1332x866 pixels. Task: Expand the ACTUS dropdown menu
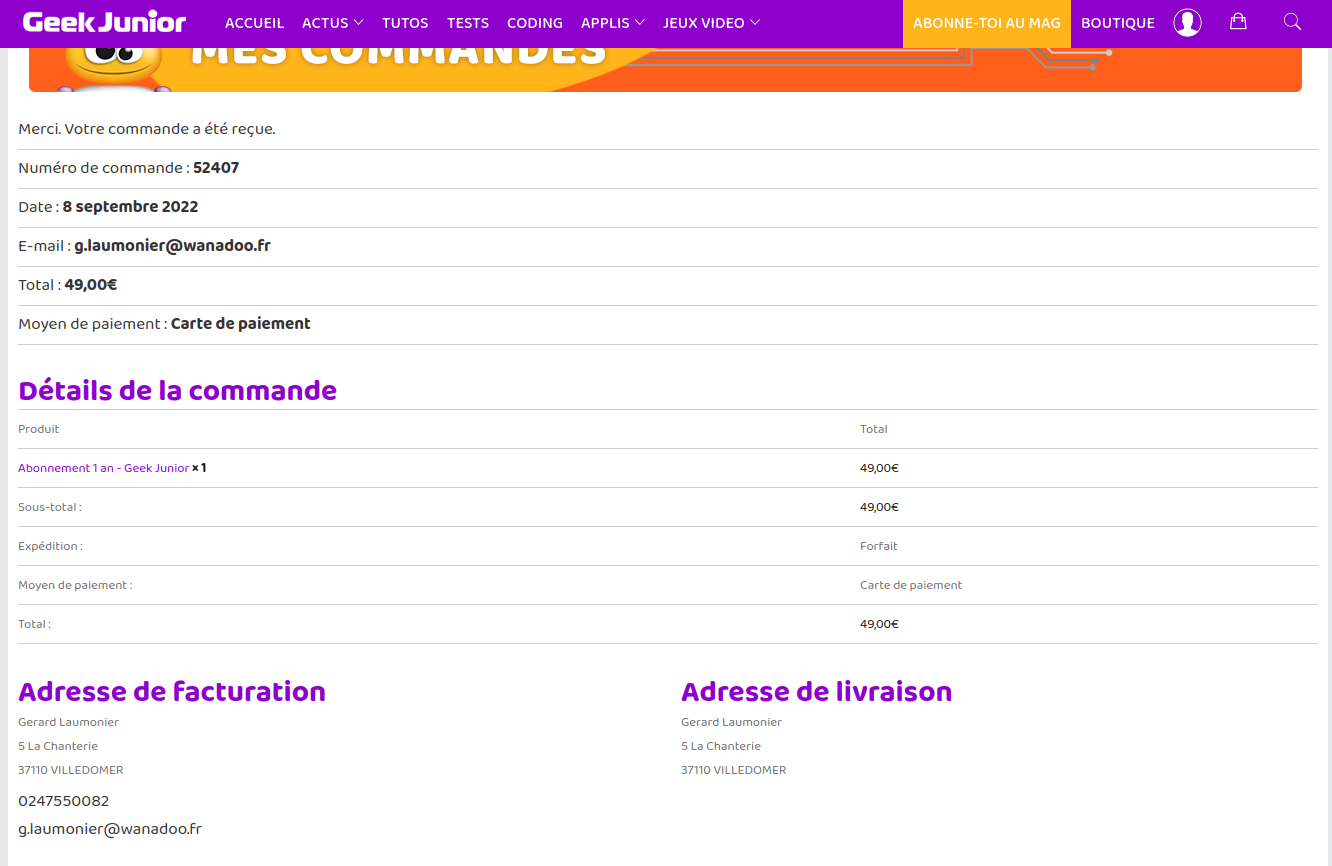click(332, 23)
